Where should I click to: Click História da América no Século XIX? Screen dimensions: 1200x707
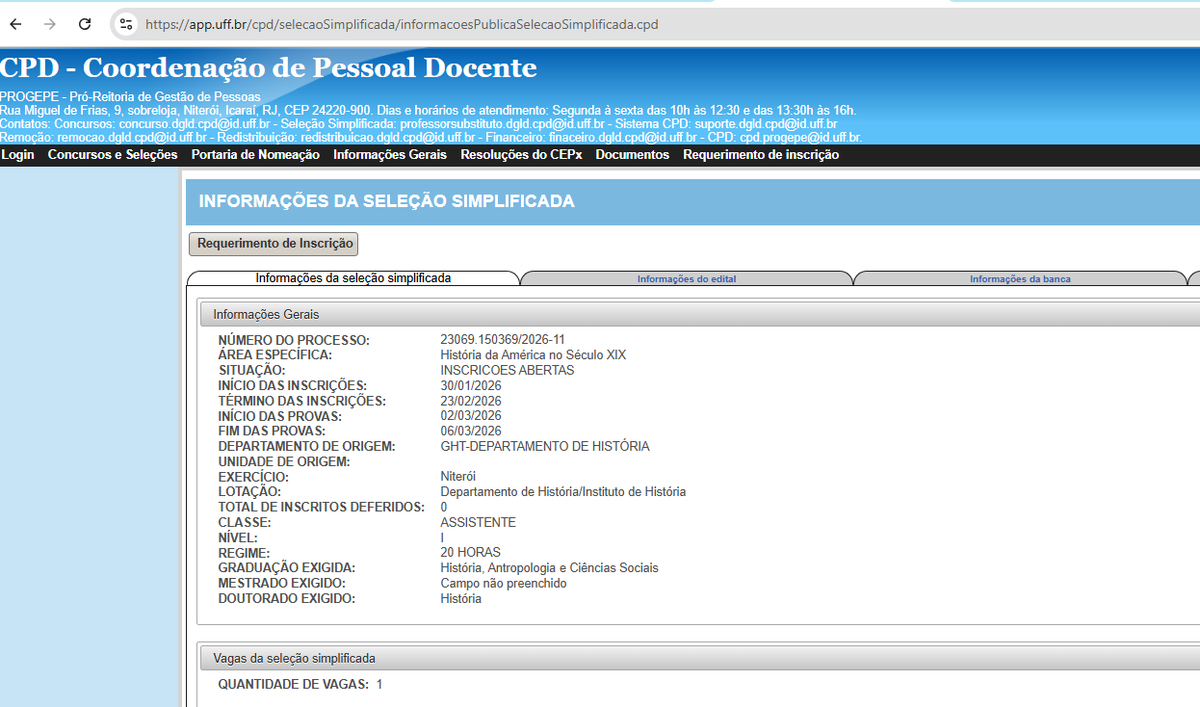533,355
